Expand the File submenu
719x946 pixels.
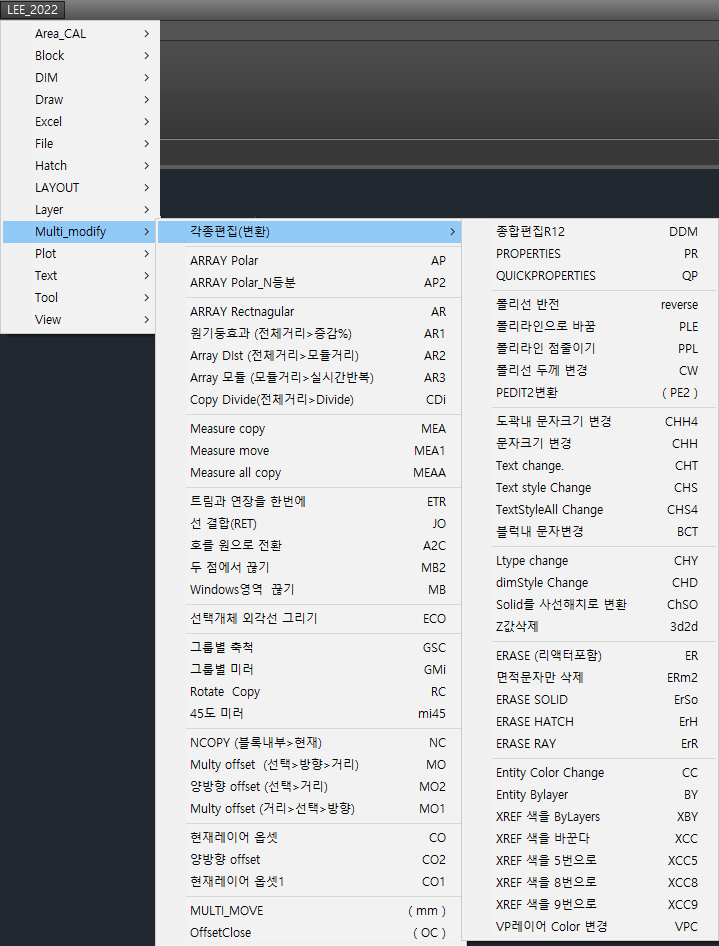(80, 144)
